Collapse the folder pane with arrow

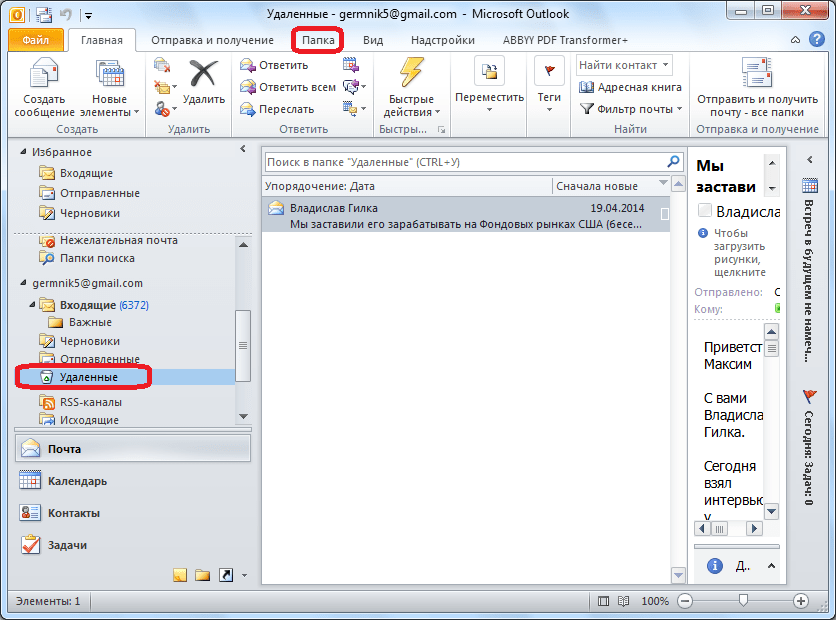242,149
